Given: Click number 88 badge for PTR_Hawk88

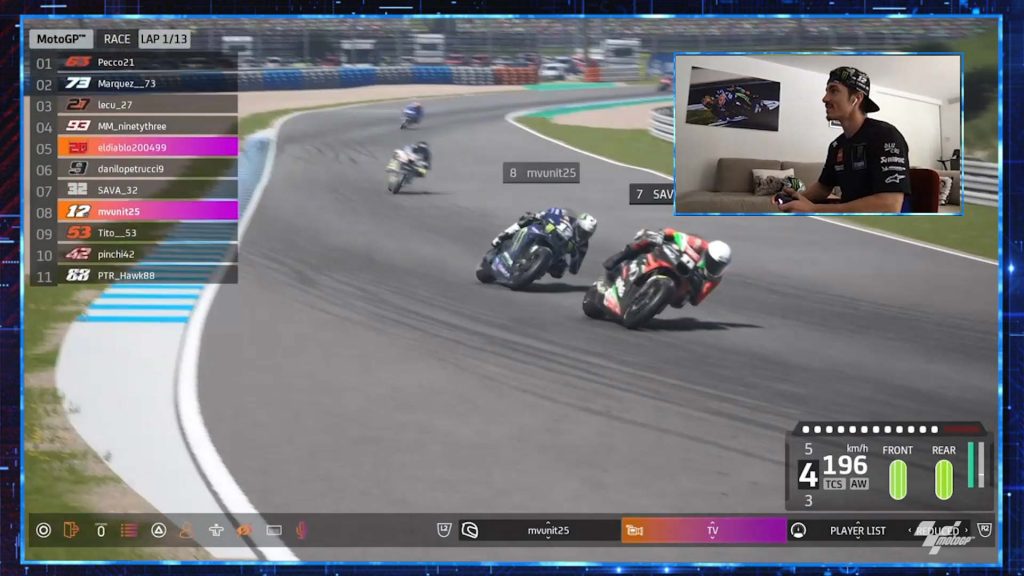Looking at the screenshot, I should 78,276.
